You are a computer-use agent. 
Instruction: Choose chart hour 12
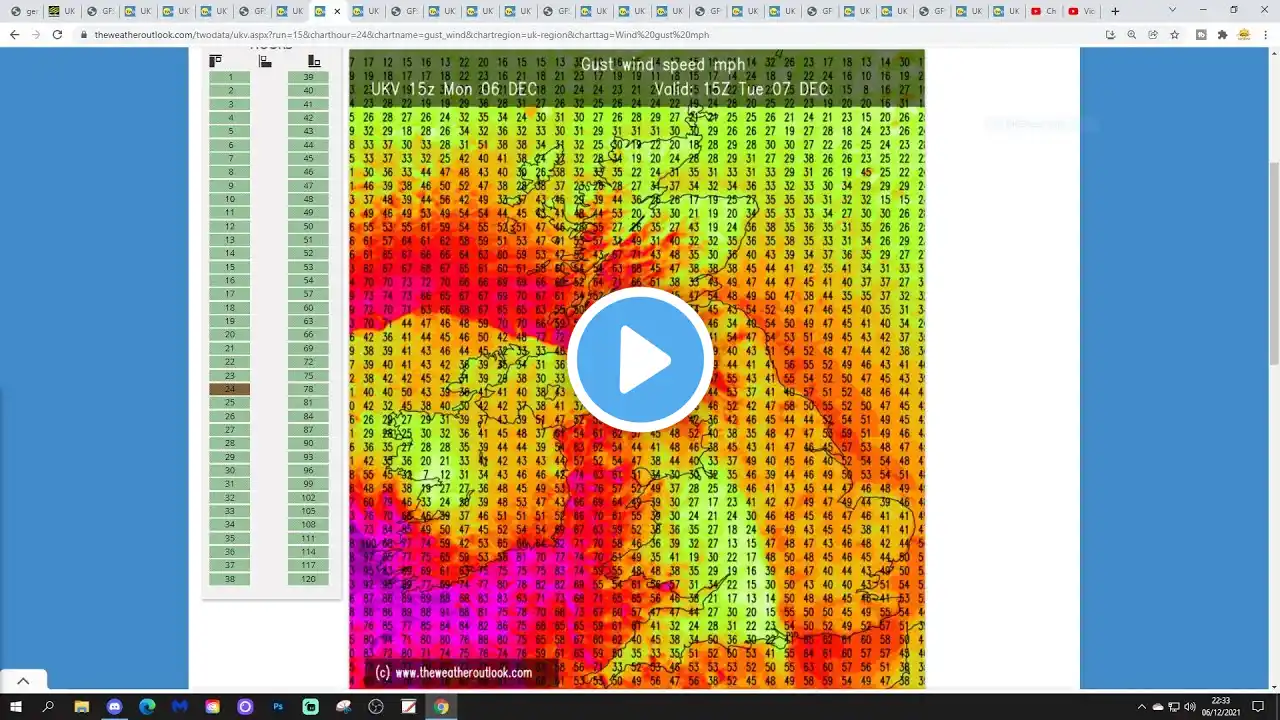click(230, 226)
